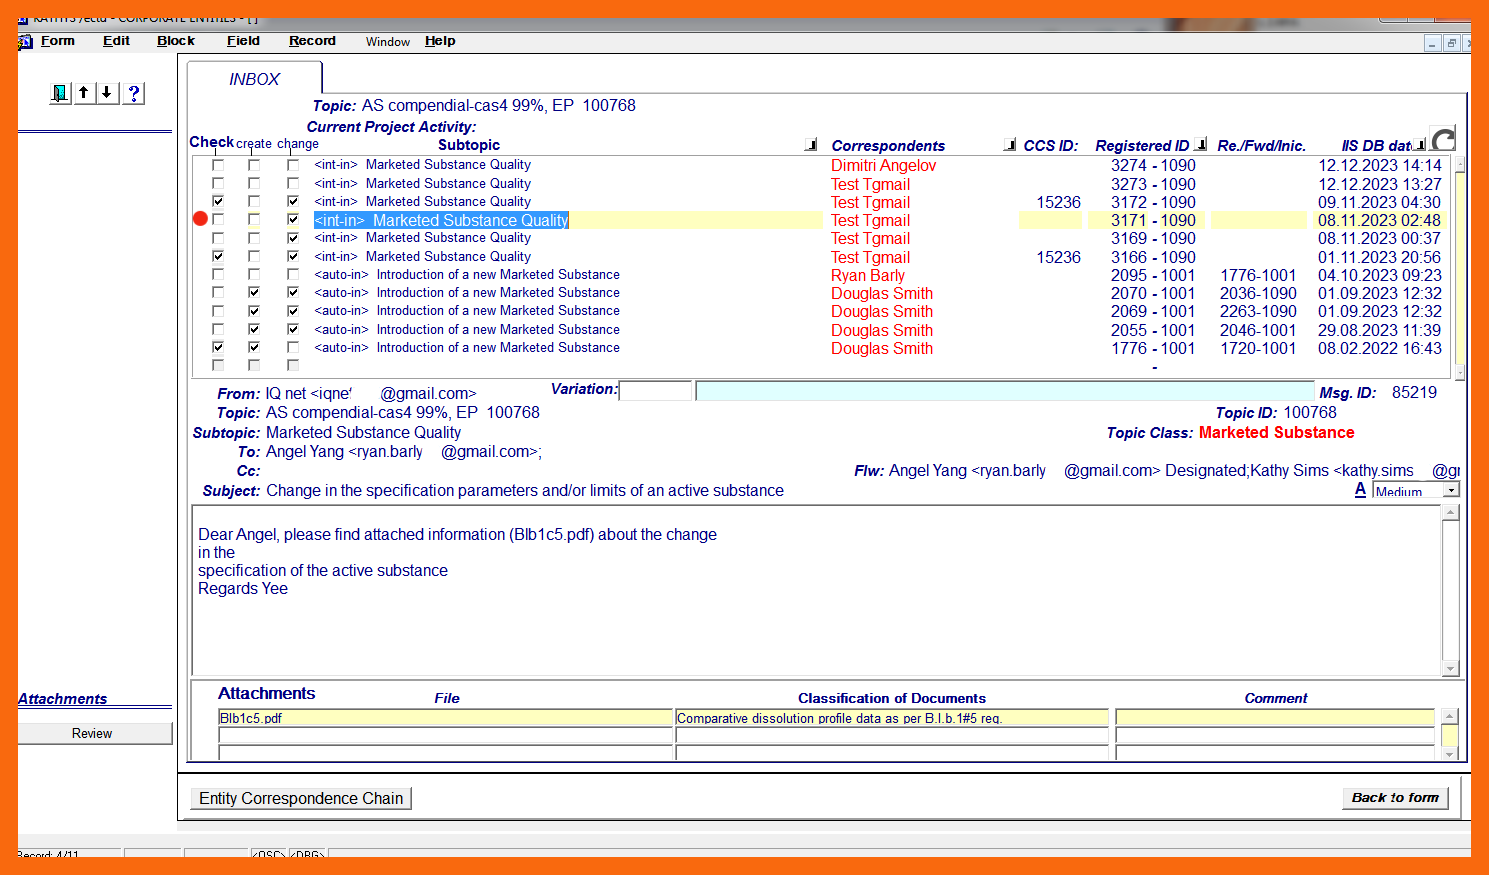This screenshot has height=875, width=1489.
Task: Toggle create checkbox for row 2070 - 1001
Action: [x=254, y=293]
